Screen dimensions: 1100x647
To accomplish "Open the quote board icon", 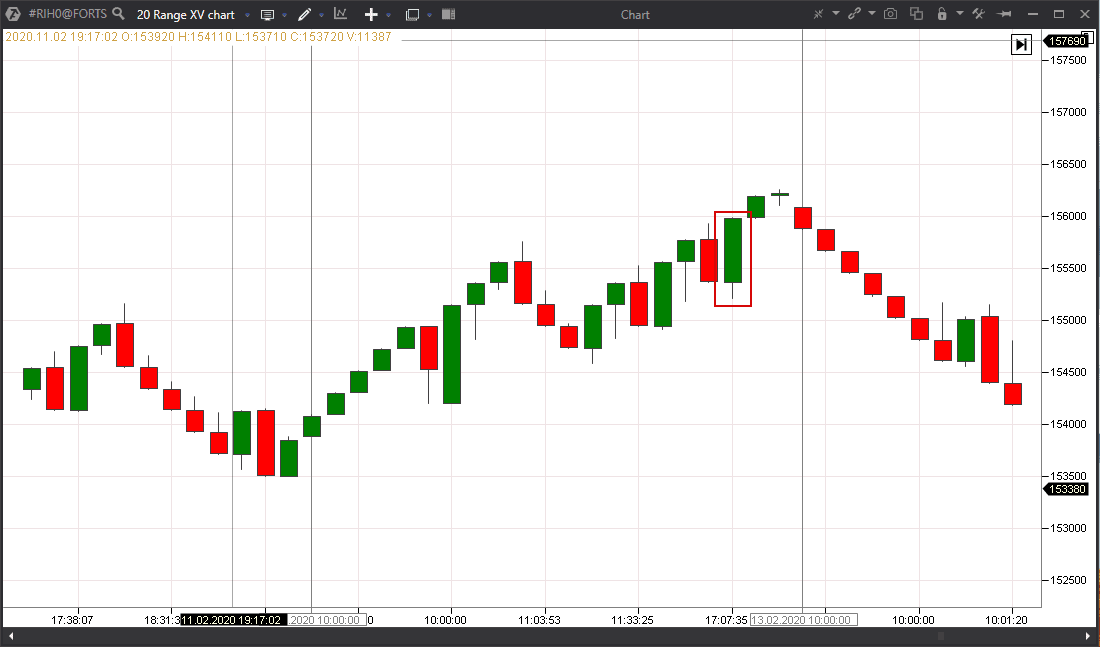I will tap(268, 14).
